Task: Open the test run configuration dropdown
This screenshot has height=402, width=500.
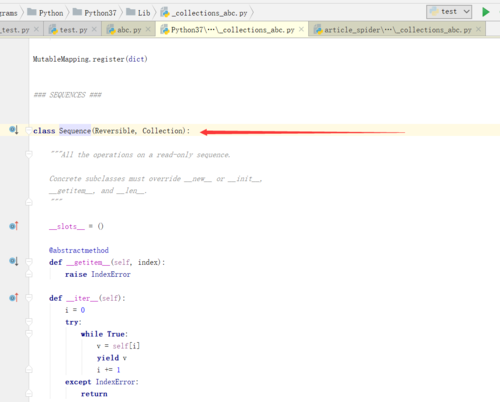Action: 449,12
